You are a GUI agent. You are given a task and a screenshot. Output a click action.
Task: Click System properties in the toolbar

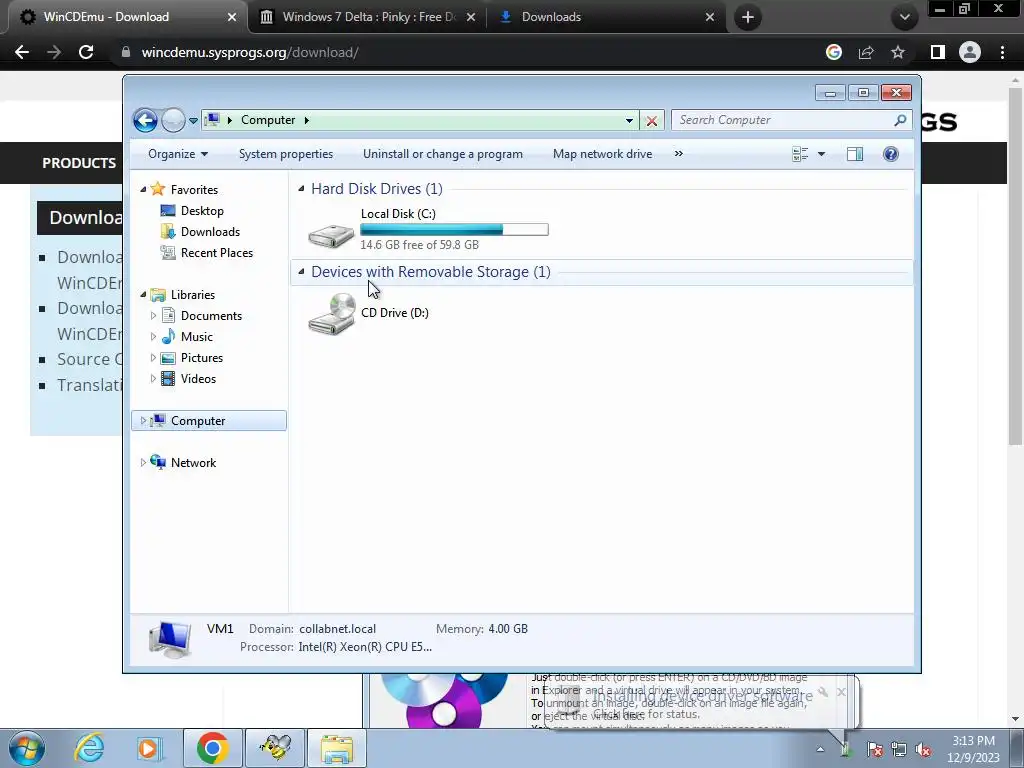click(286, 154)
